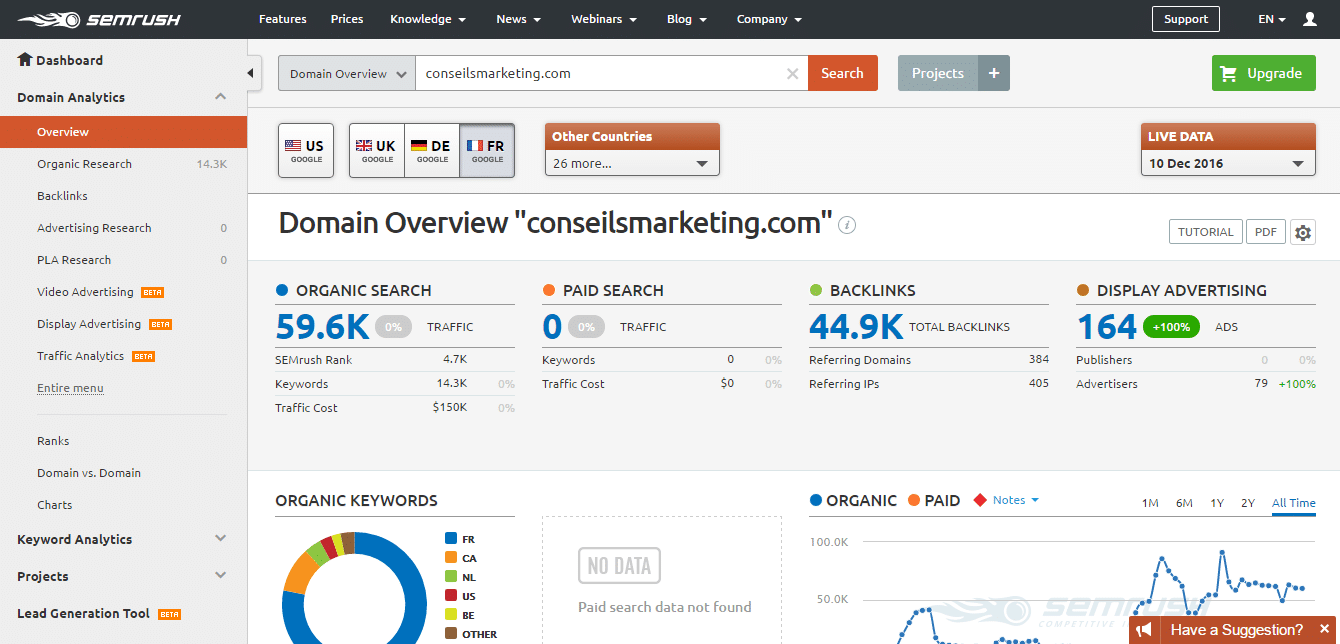This screenshot has width=1340, height=644.
Task: Click the sidebar collapse arrow
Action: pyautogui.click(x=250, y=73)
